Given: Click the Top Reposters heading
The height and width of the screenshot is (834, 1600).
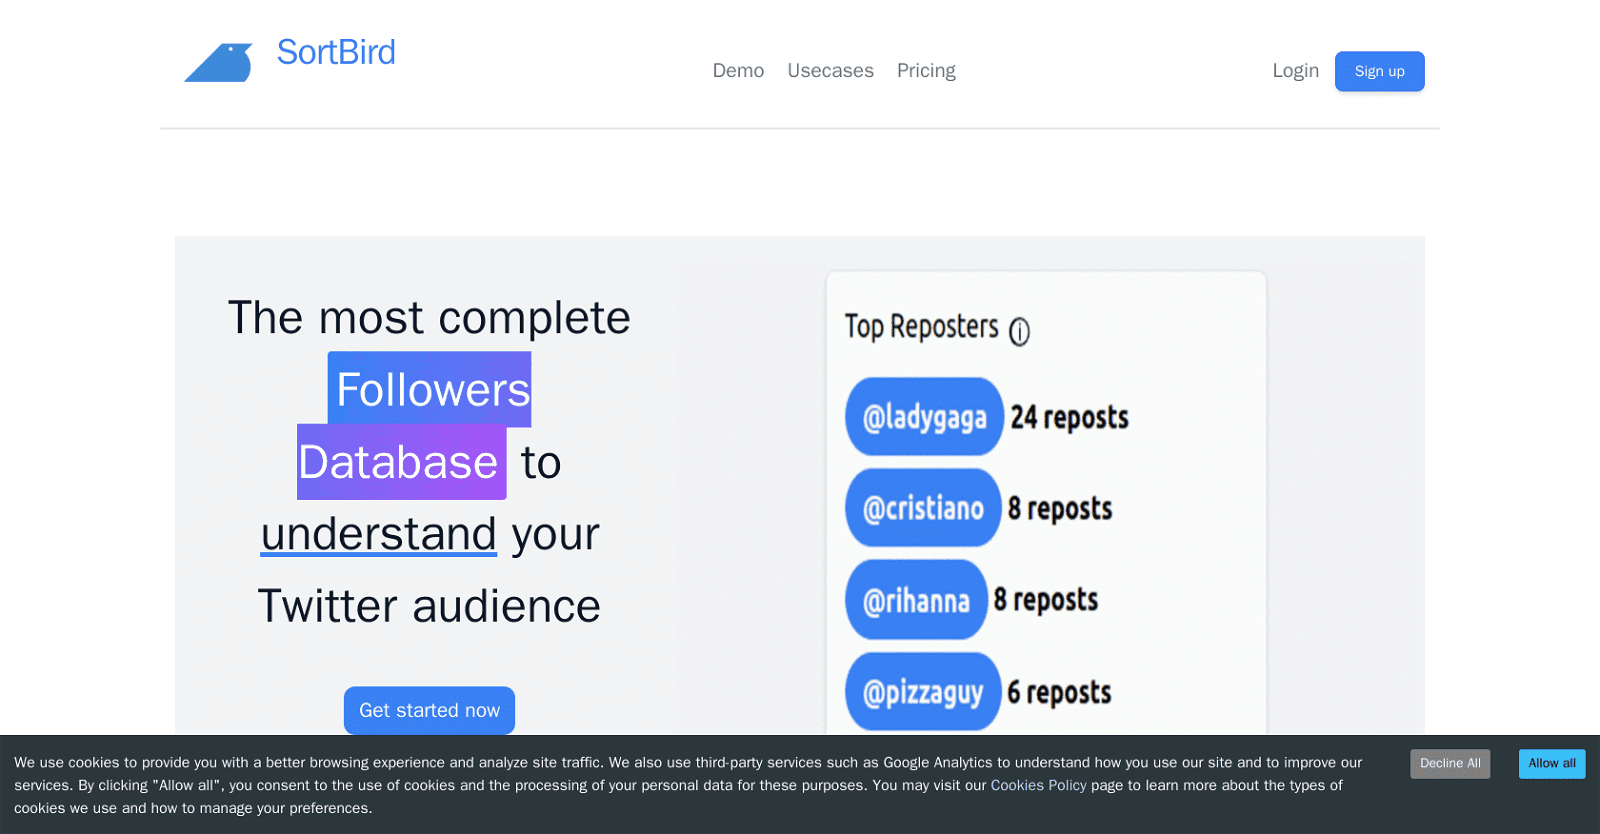Looking at the screenshot, I should click(921, 327).
